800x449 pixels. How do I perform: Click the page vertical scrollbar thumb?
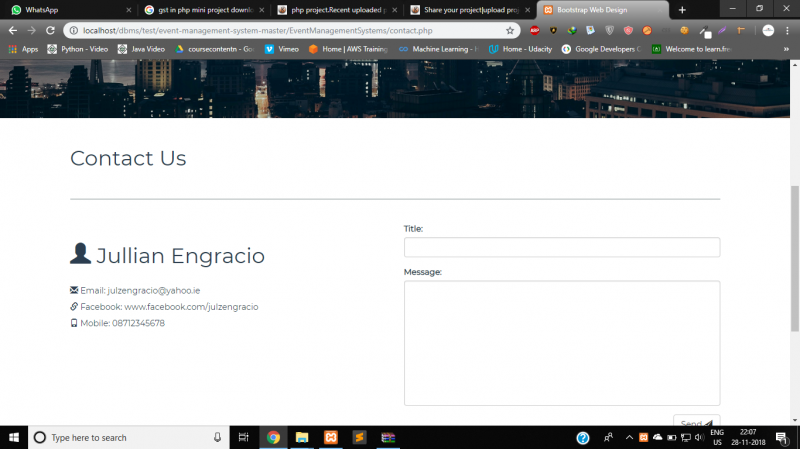point(794,259)
